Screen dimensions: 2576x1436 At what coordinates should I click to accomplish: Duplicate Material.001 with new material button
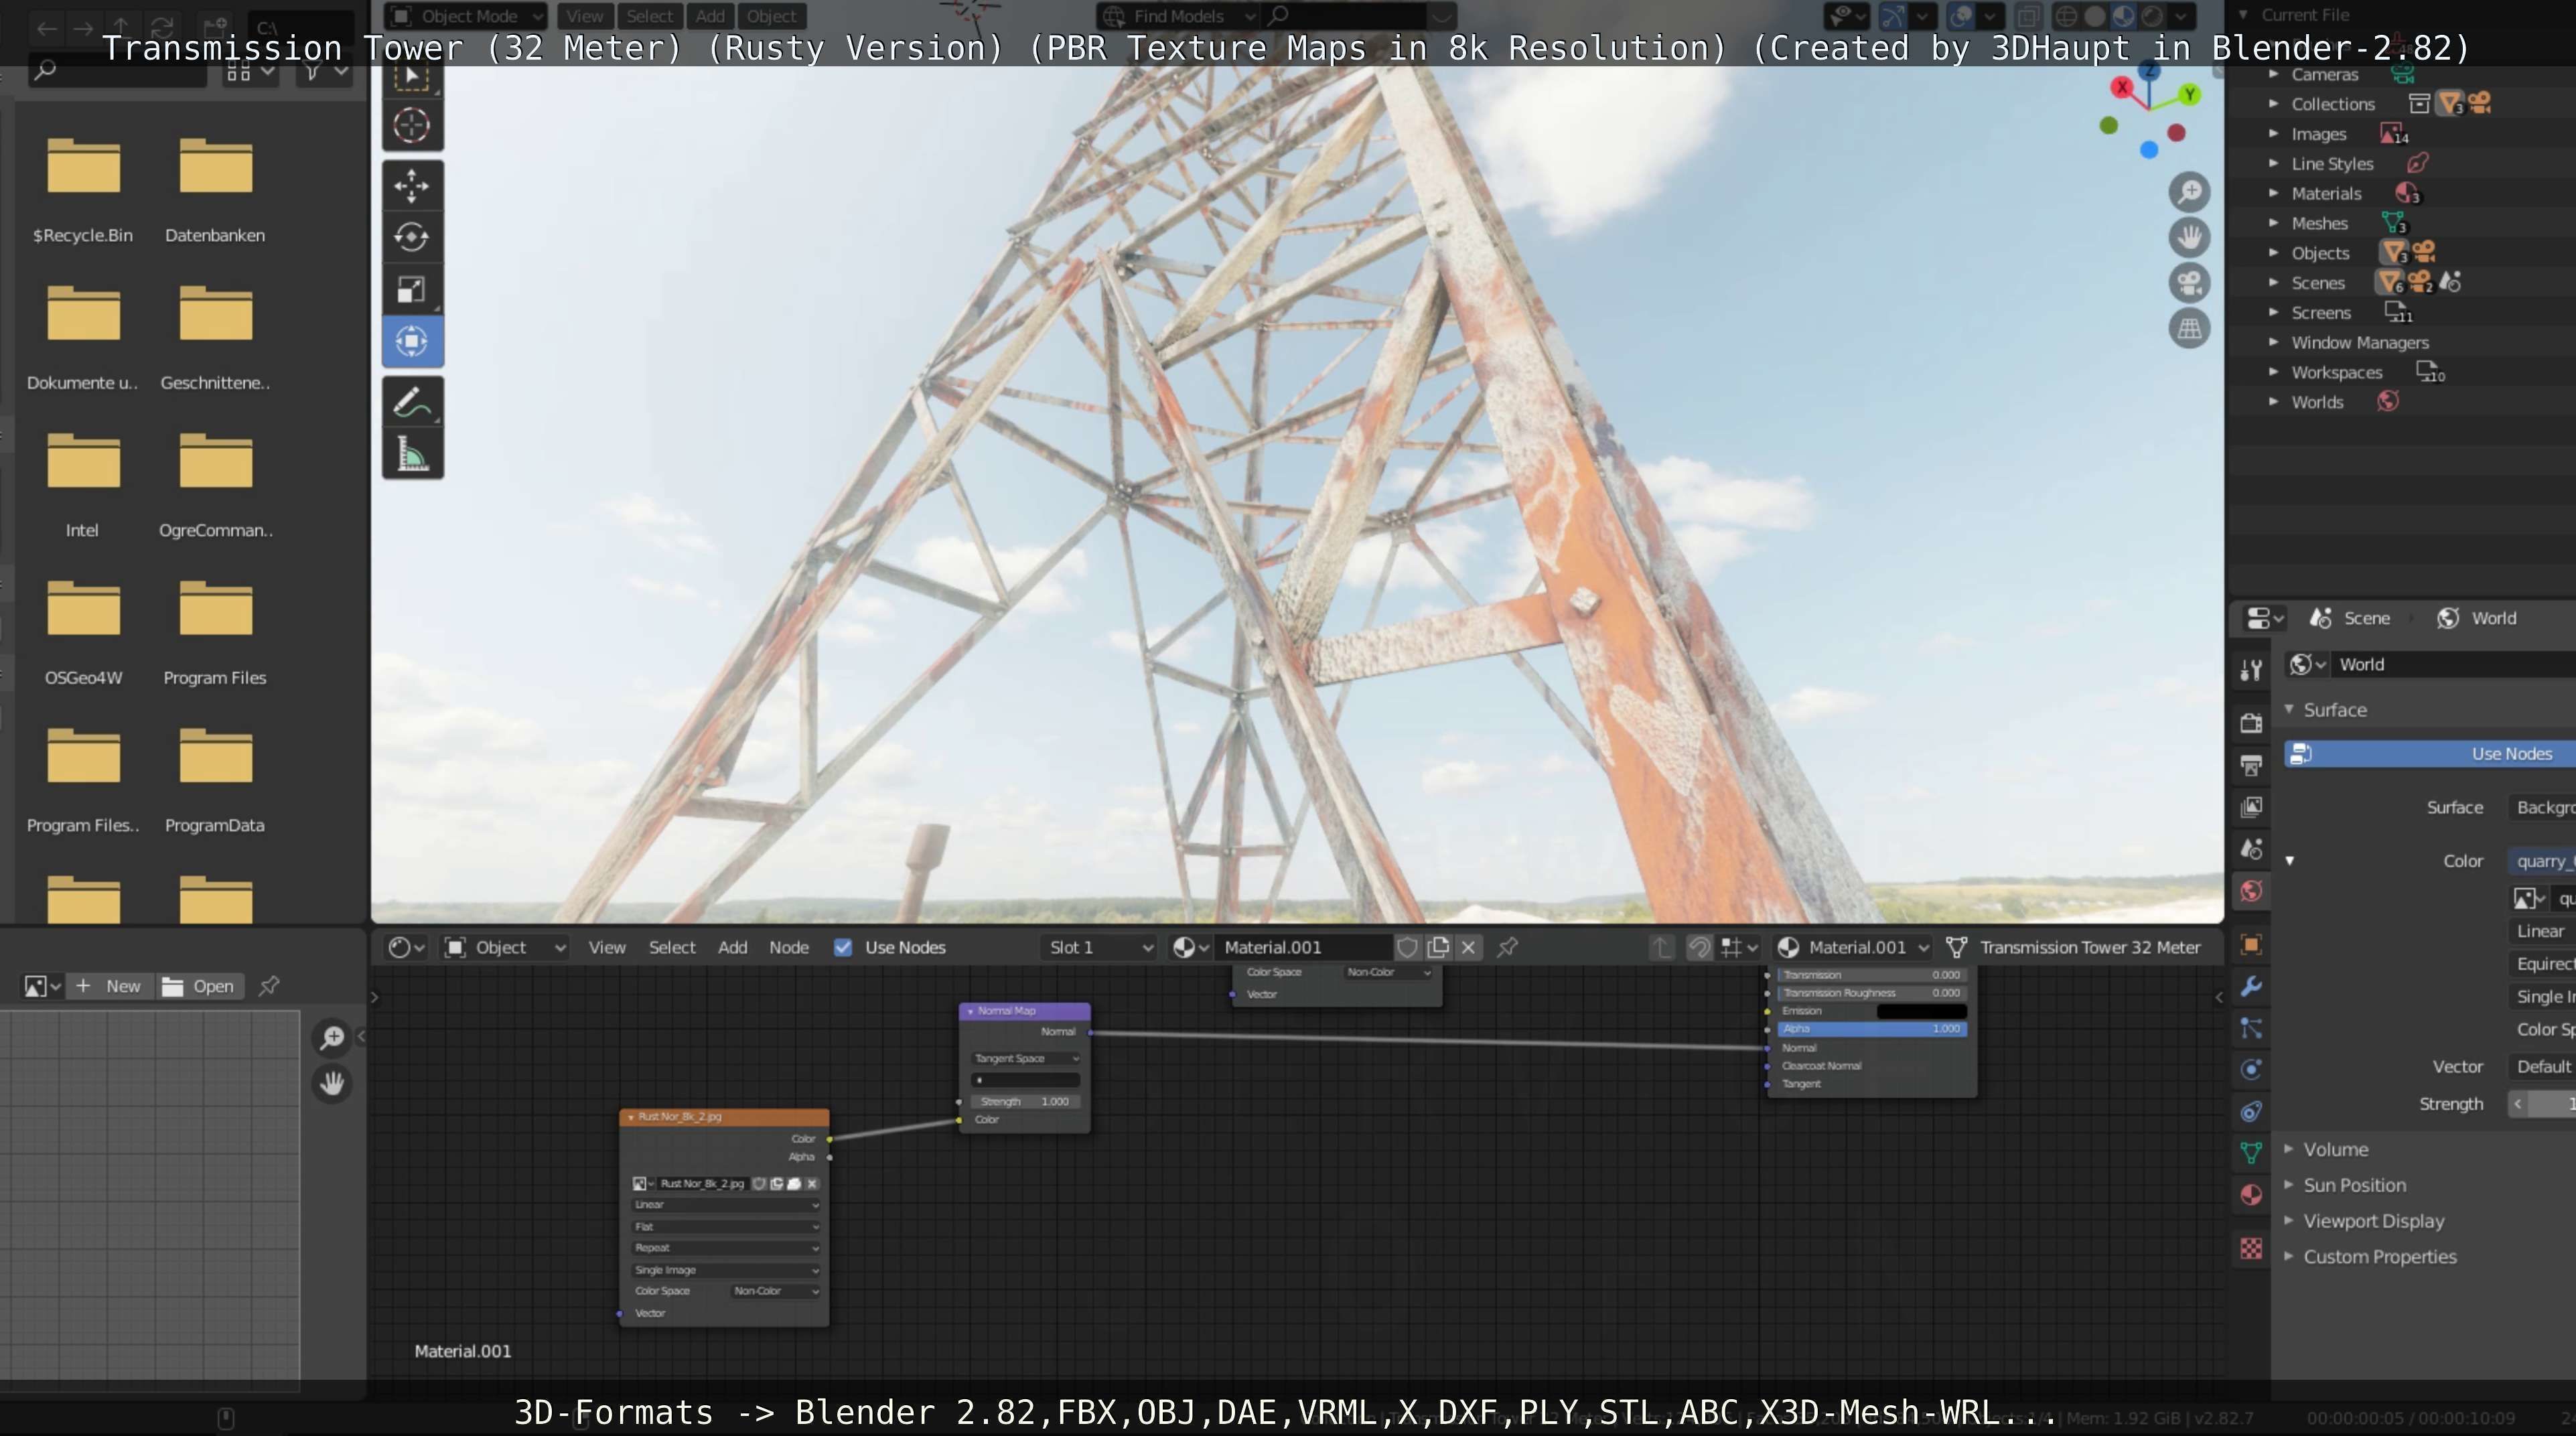click(x=1438, y=947)
